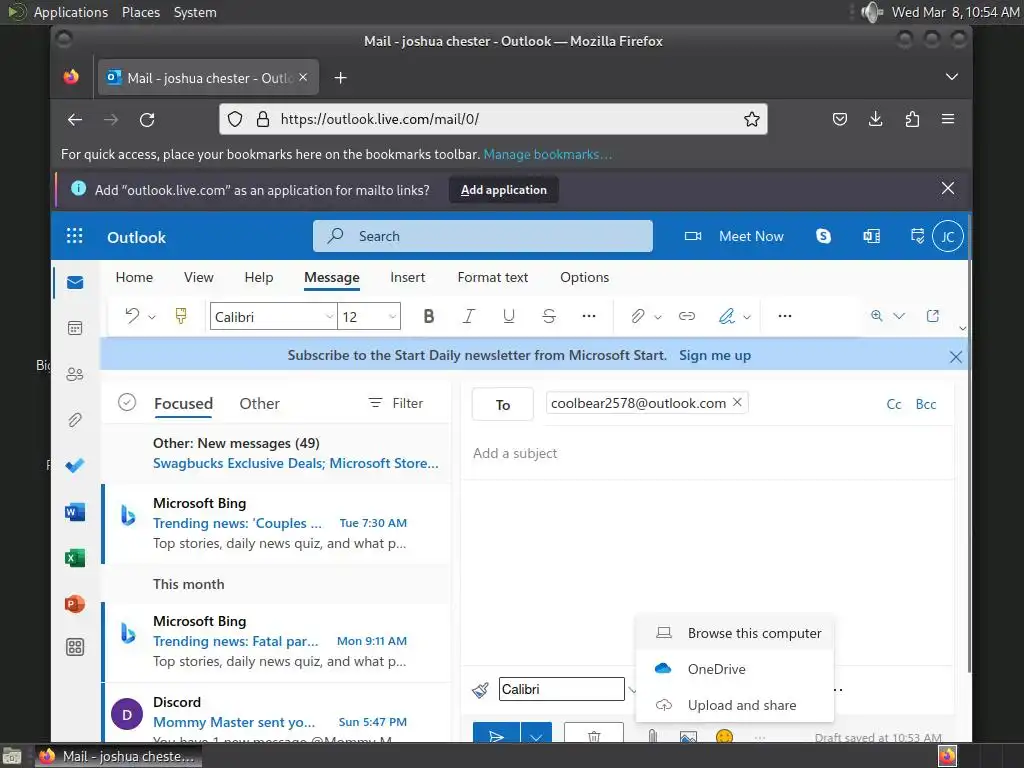
Task: Click the Sign me up link
Action: tap(714, 355)
